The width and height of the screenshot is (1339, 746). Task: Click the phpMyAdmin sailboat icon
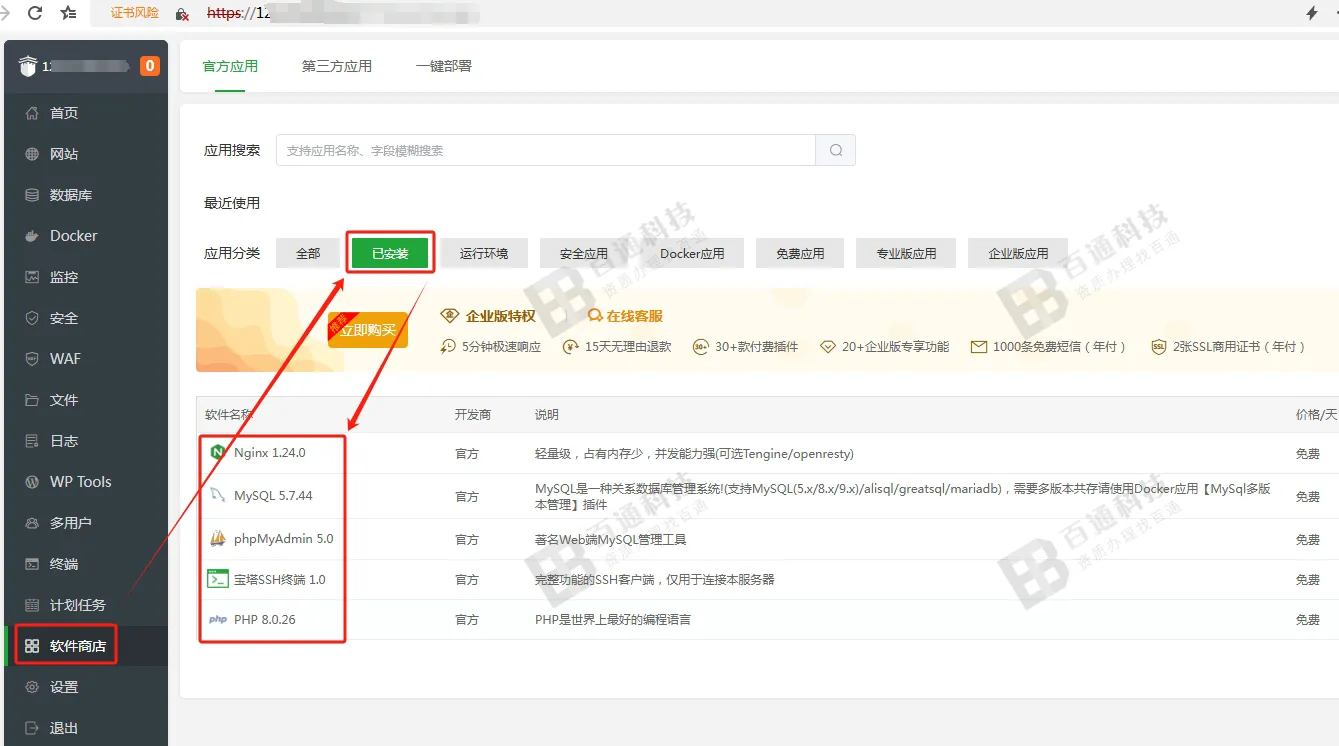click(x=217, y=539)
